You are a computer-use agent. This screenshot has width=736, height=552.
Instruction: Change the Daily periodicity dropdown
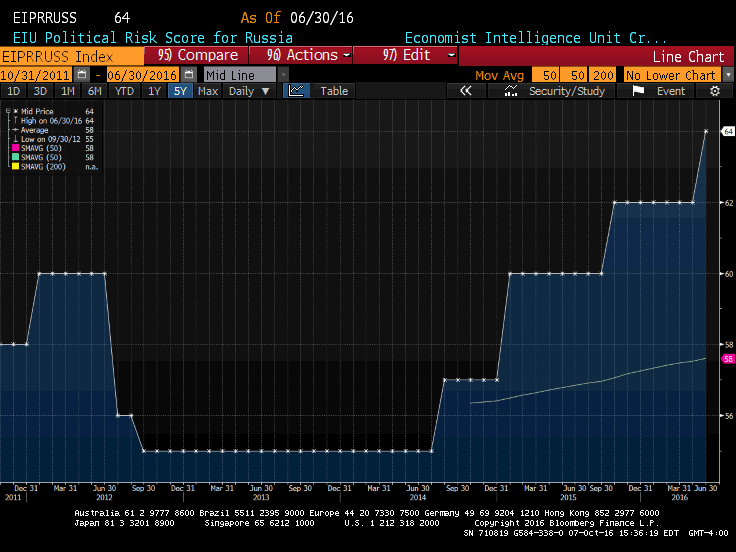(249, 91)
